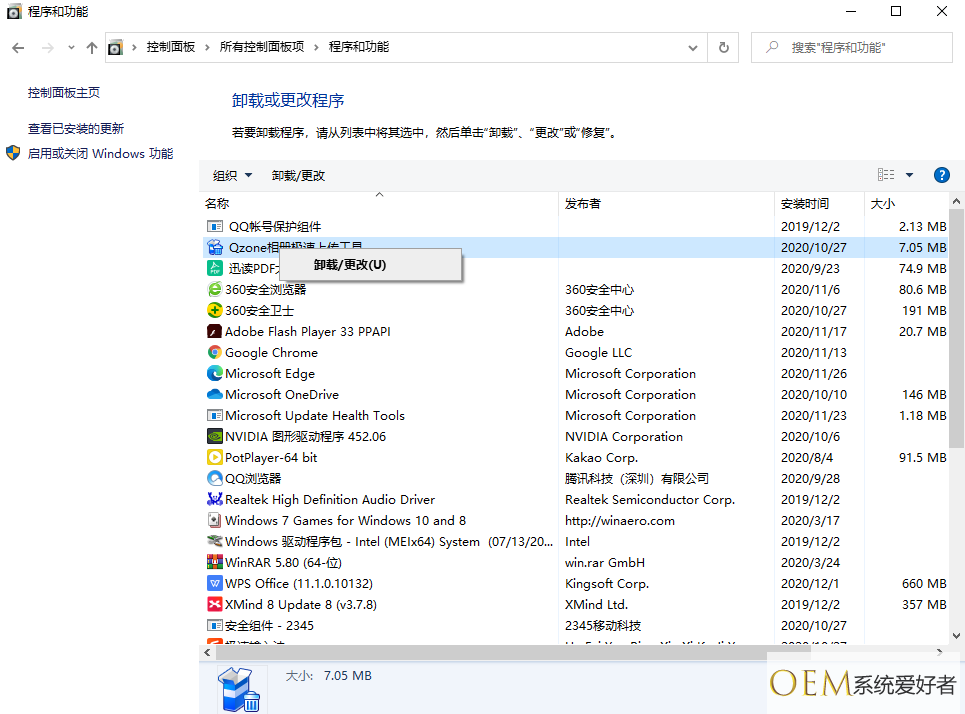
Task: Select the Microsoft Edge icon in list
Action: coord(214,374)
